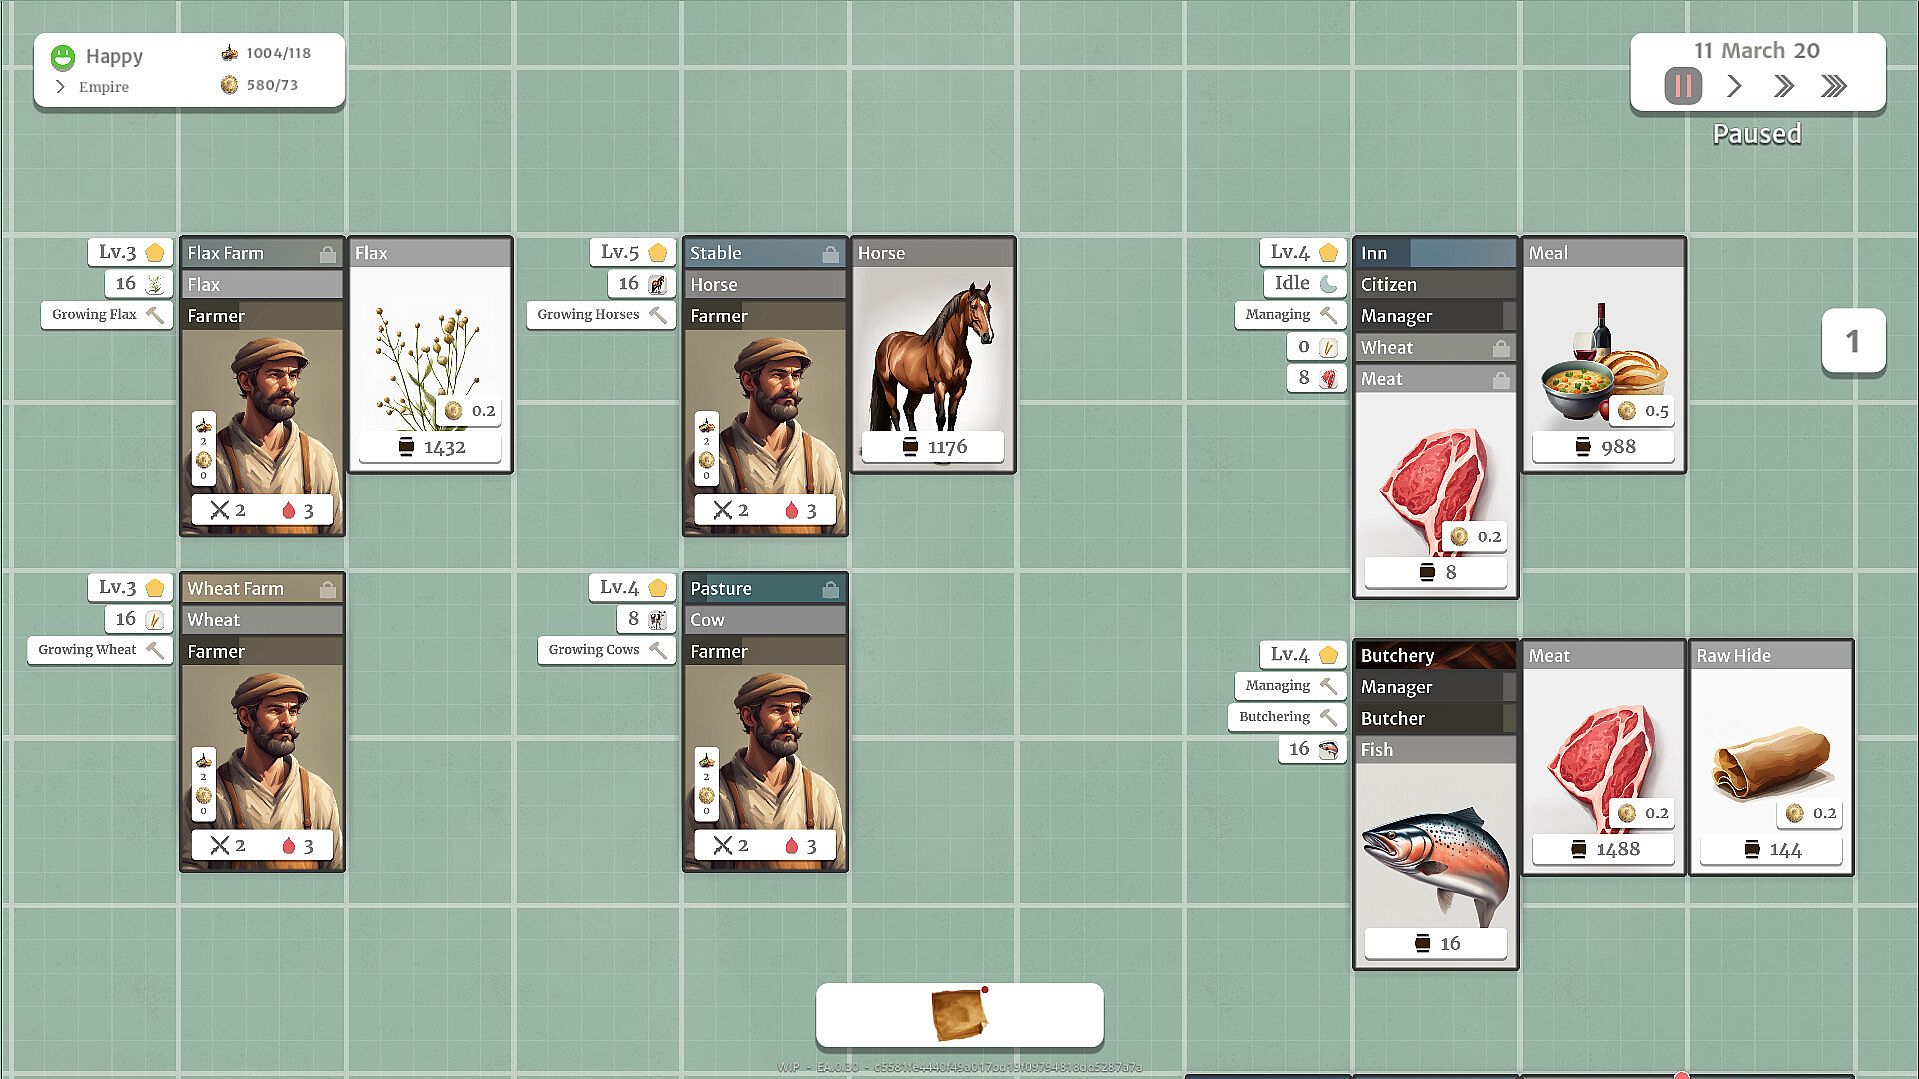Set game to double speed arrow
The image size is (1919, 1079).
pyautogui.click(x=1784, y=86)
